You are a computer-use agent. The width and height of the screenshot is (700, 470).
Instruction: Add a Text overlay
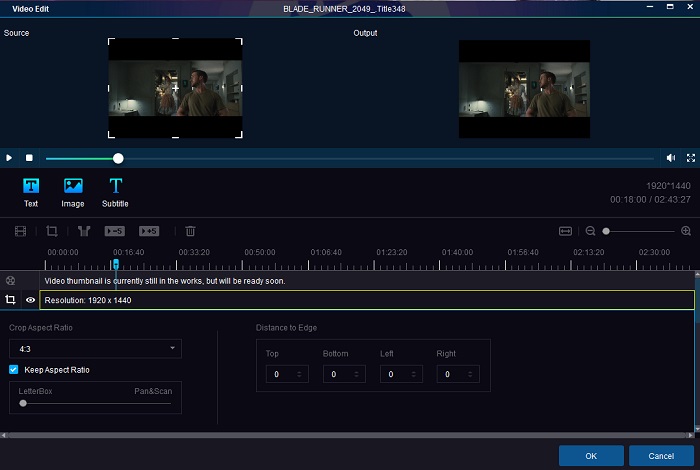[x=31, y=192]
